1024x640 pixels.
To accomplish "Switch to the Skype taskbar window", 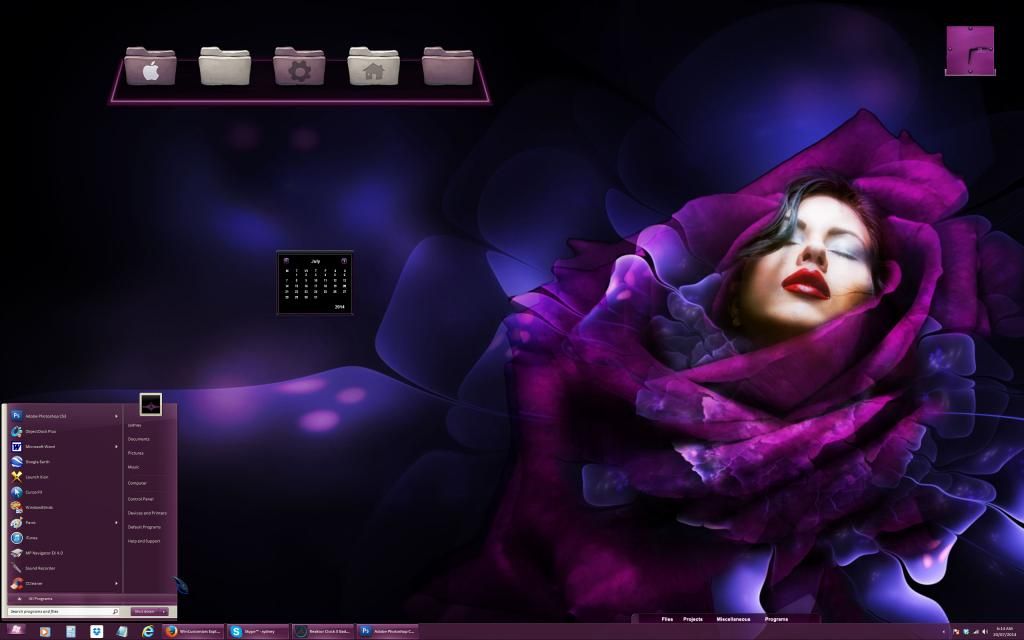I will [x=258, y=632].
